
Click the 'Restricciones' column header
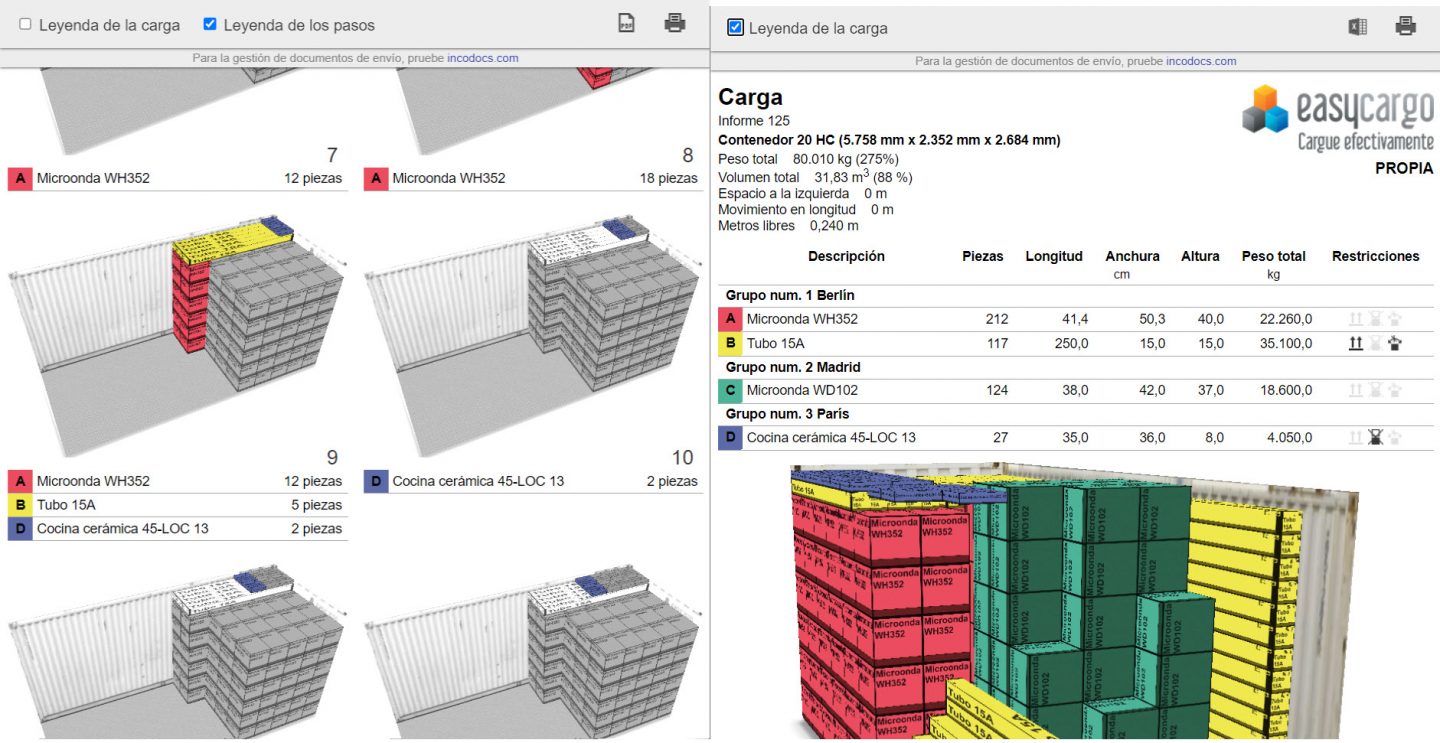(x=1375, y=256)
